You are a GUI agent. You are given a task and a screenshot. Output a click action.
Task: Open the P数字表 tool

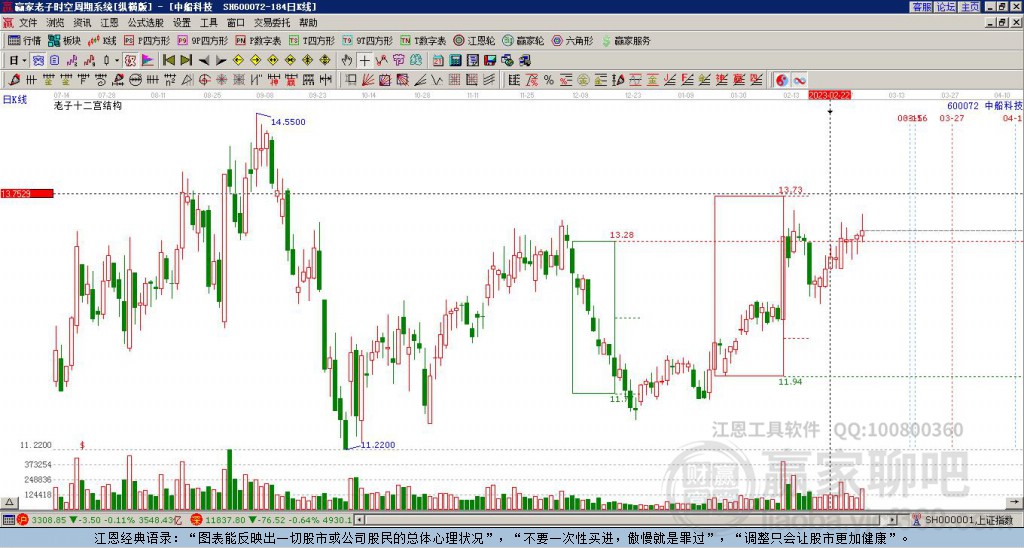tap(258, 40)
